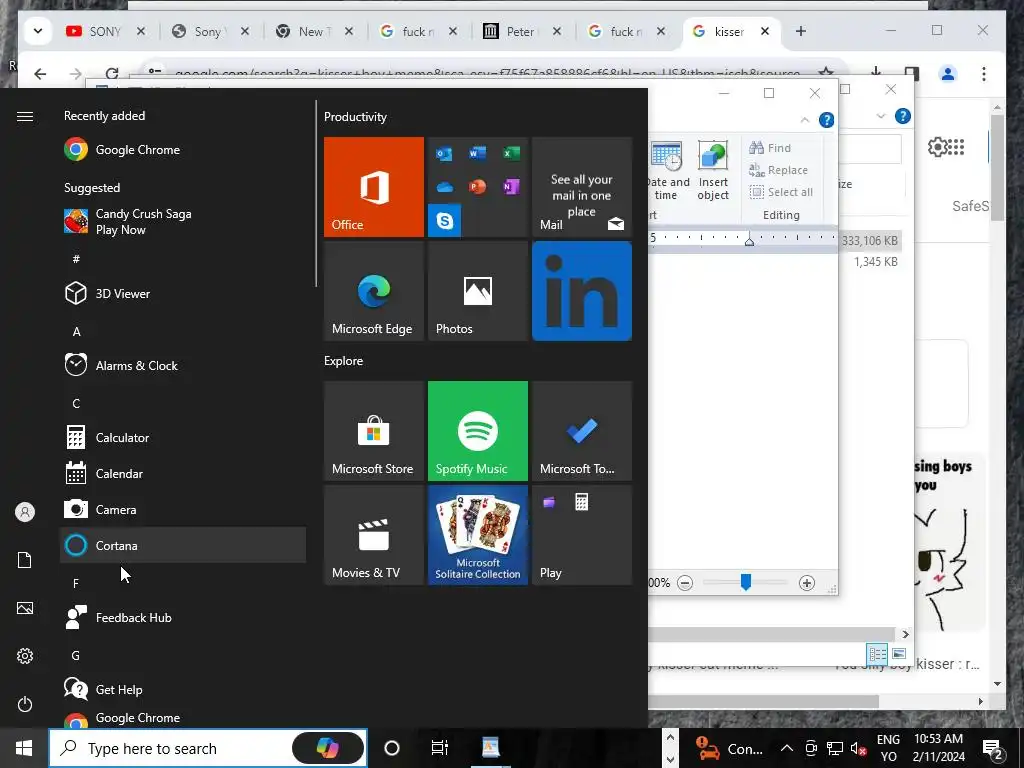Open Camera app
This screenshot has width=1024, height=768.
183,509
